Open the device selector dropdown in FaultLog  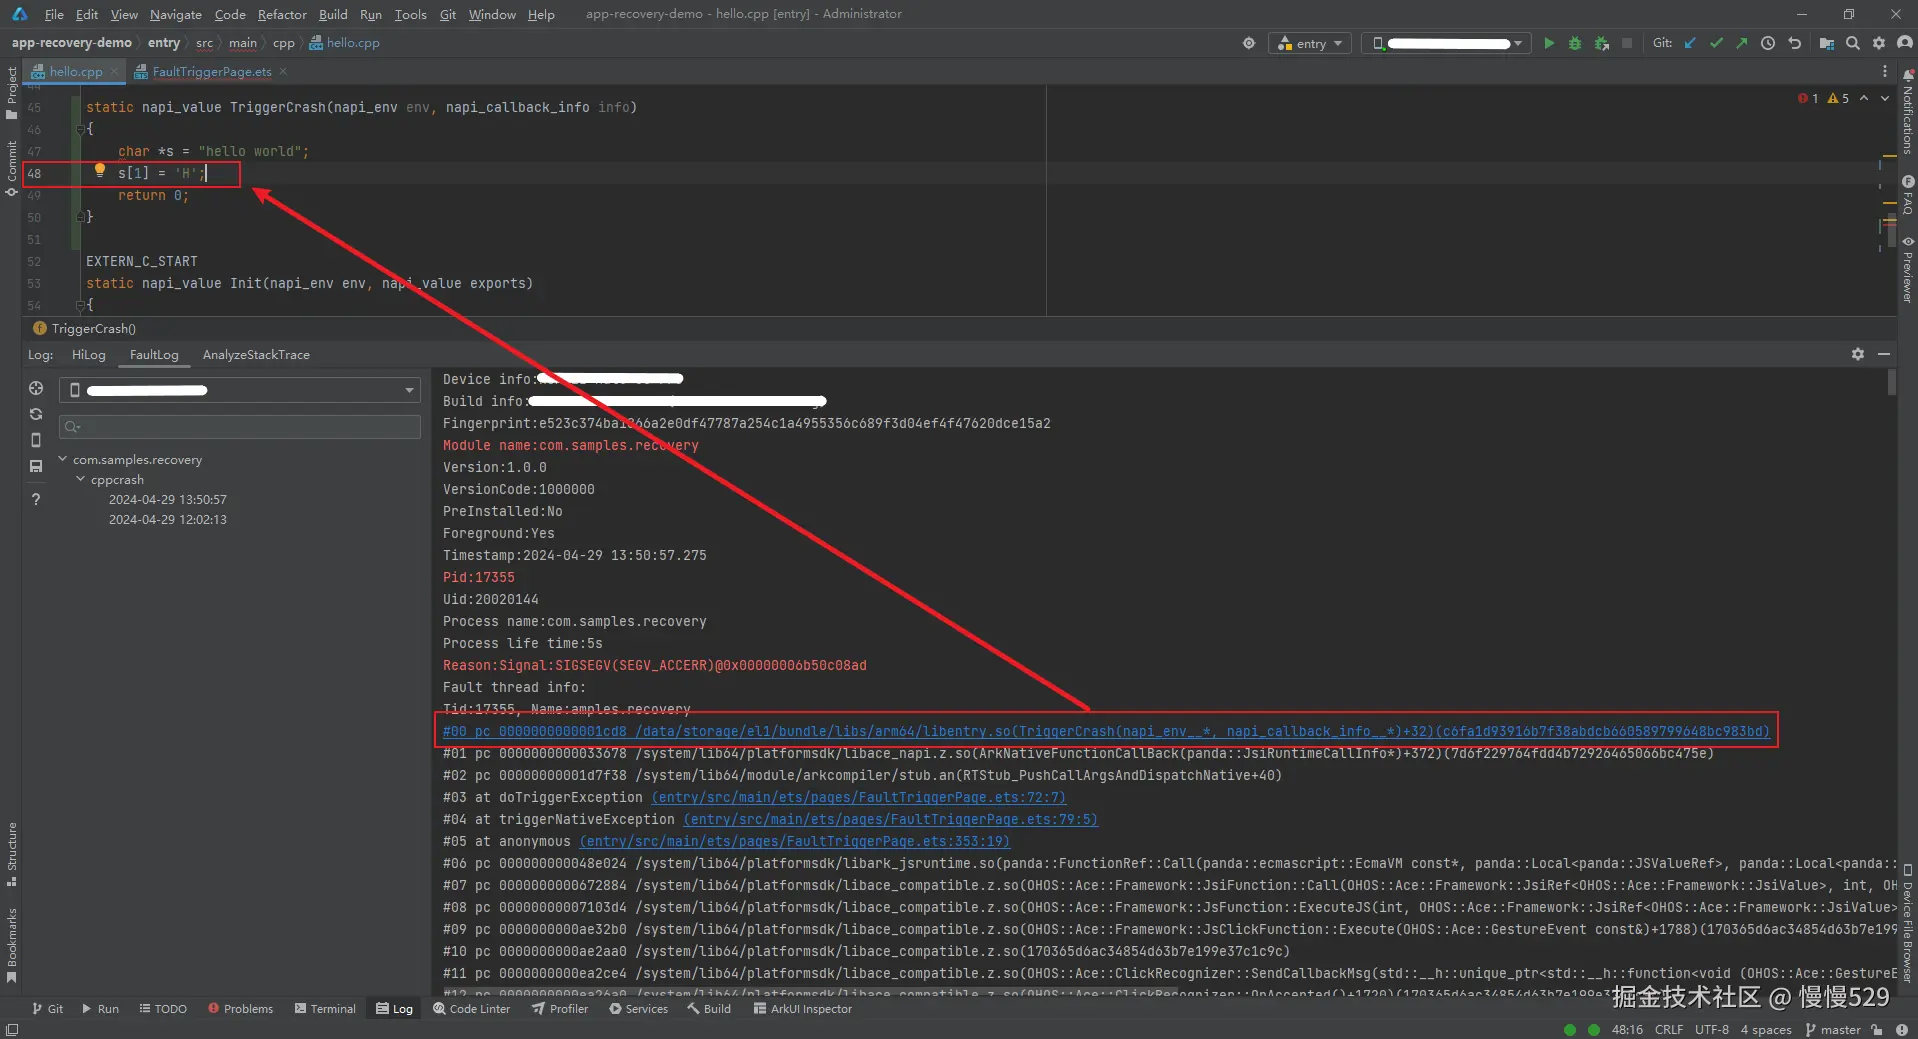point(408,390)
